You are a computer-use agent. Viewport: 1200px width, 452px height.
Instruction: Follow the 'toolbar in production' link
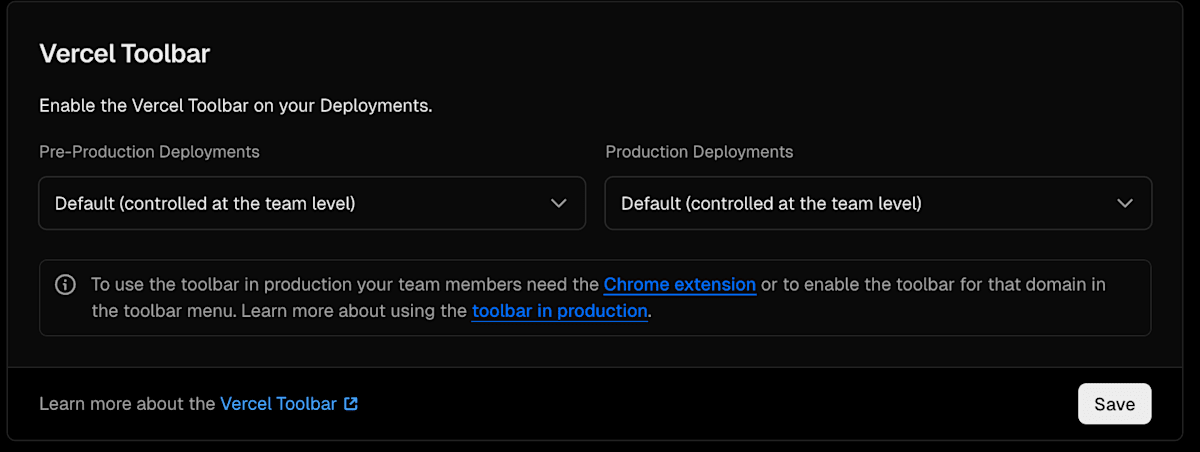click(x=559, y=311)
